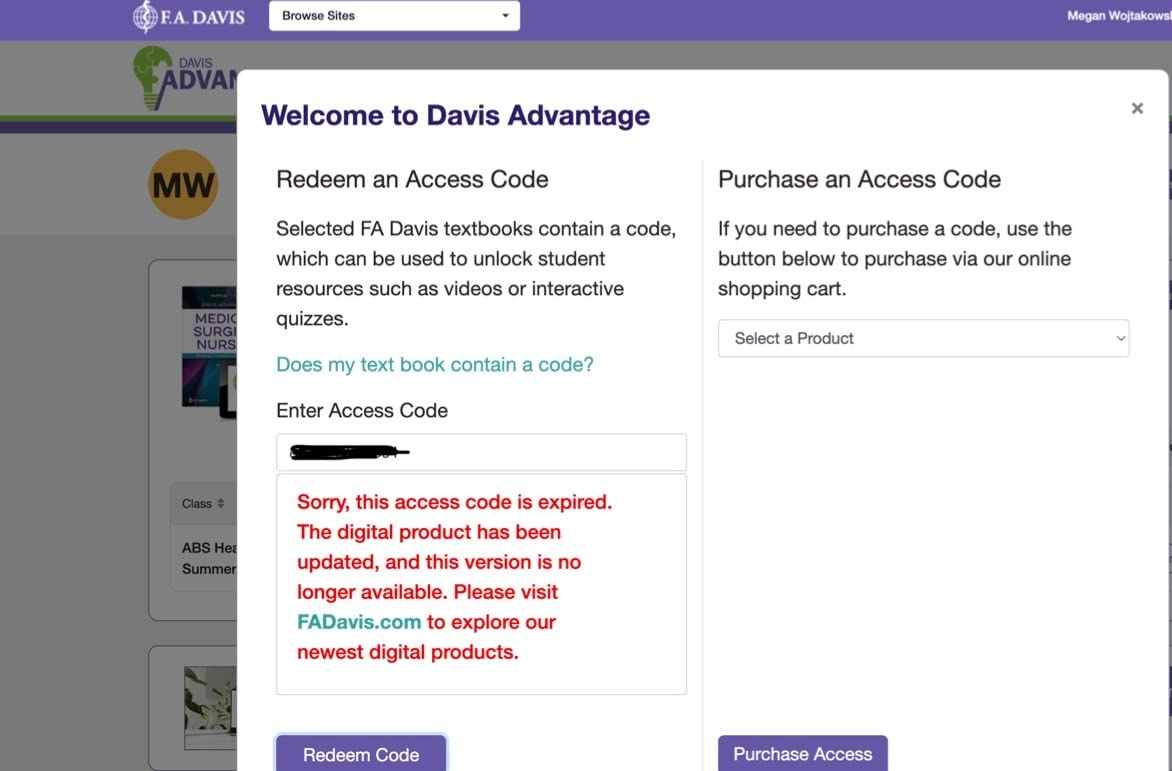This screenshot has height=771, width=1172.
Task: Click the F.A. Davis wordmark text
Action: [204, 17]
